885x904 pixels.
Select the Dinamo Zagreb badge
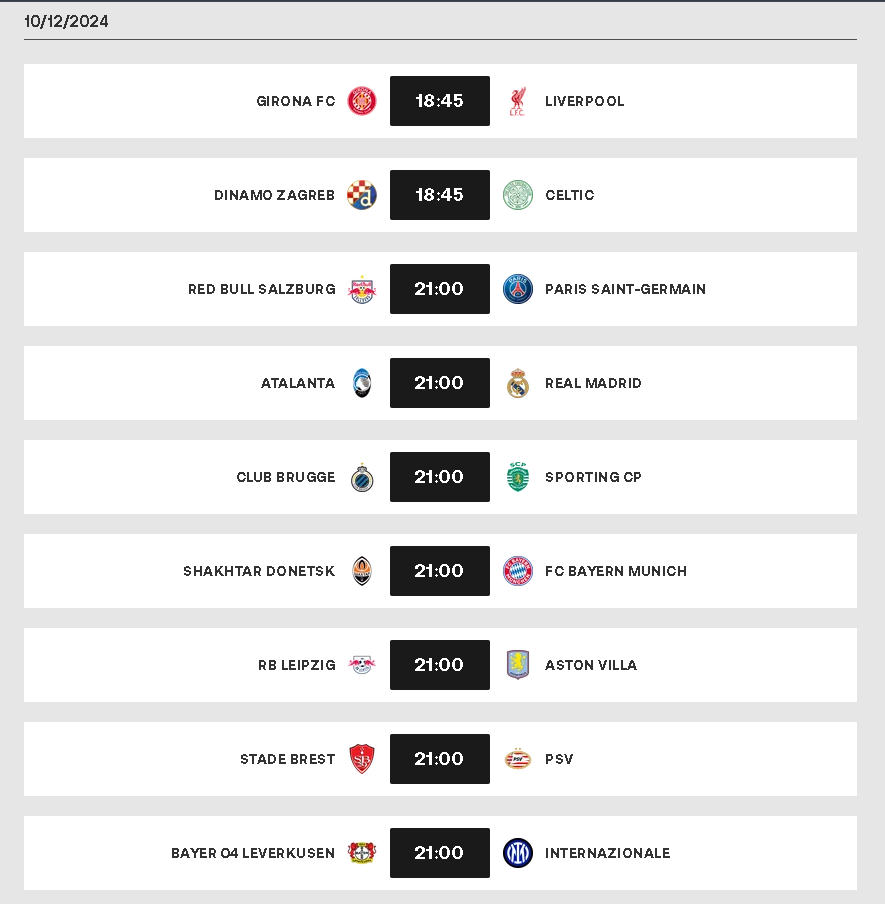[x=361, y=195]
